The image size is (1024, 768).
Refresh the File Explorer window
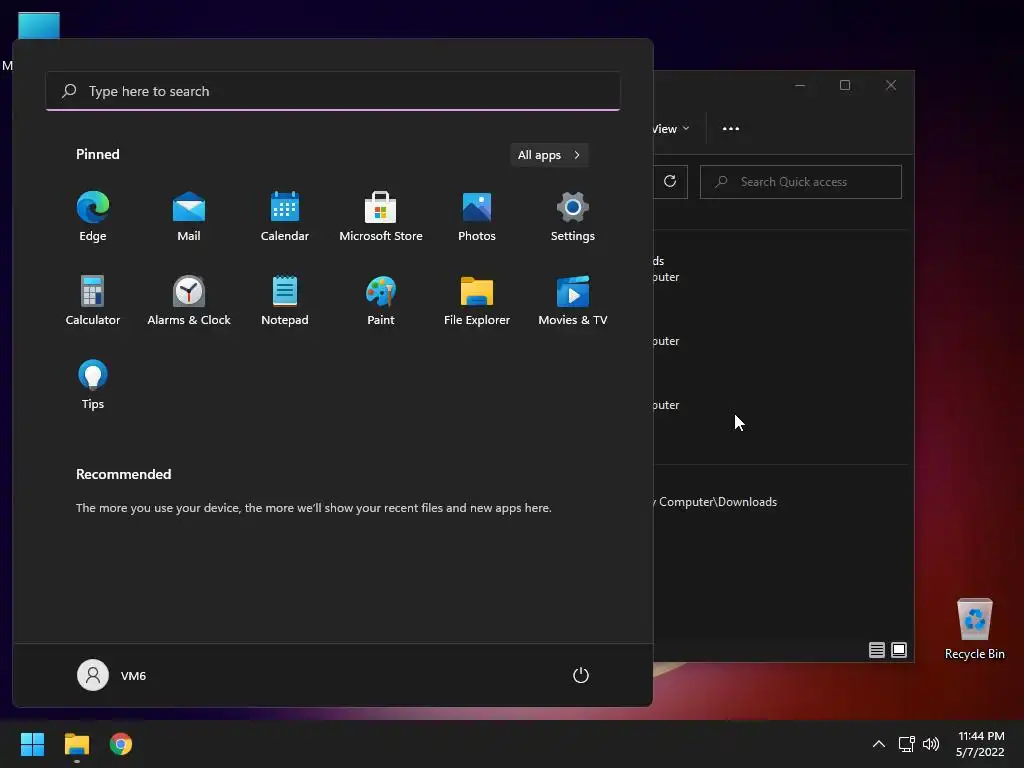point(670,182)
